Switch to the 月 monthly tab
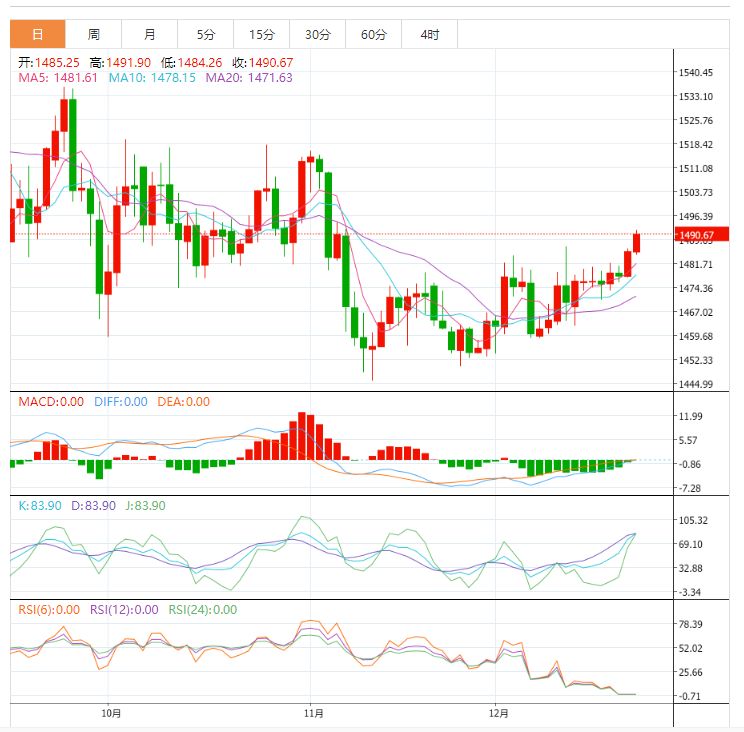The image size is (744, 732). 150,34
